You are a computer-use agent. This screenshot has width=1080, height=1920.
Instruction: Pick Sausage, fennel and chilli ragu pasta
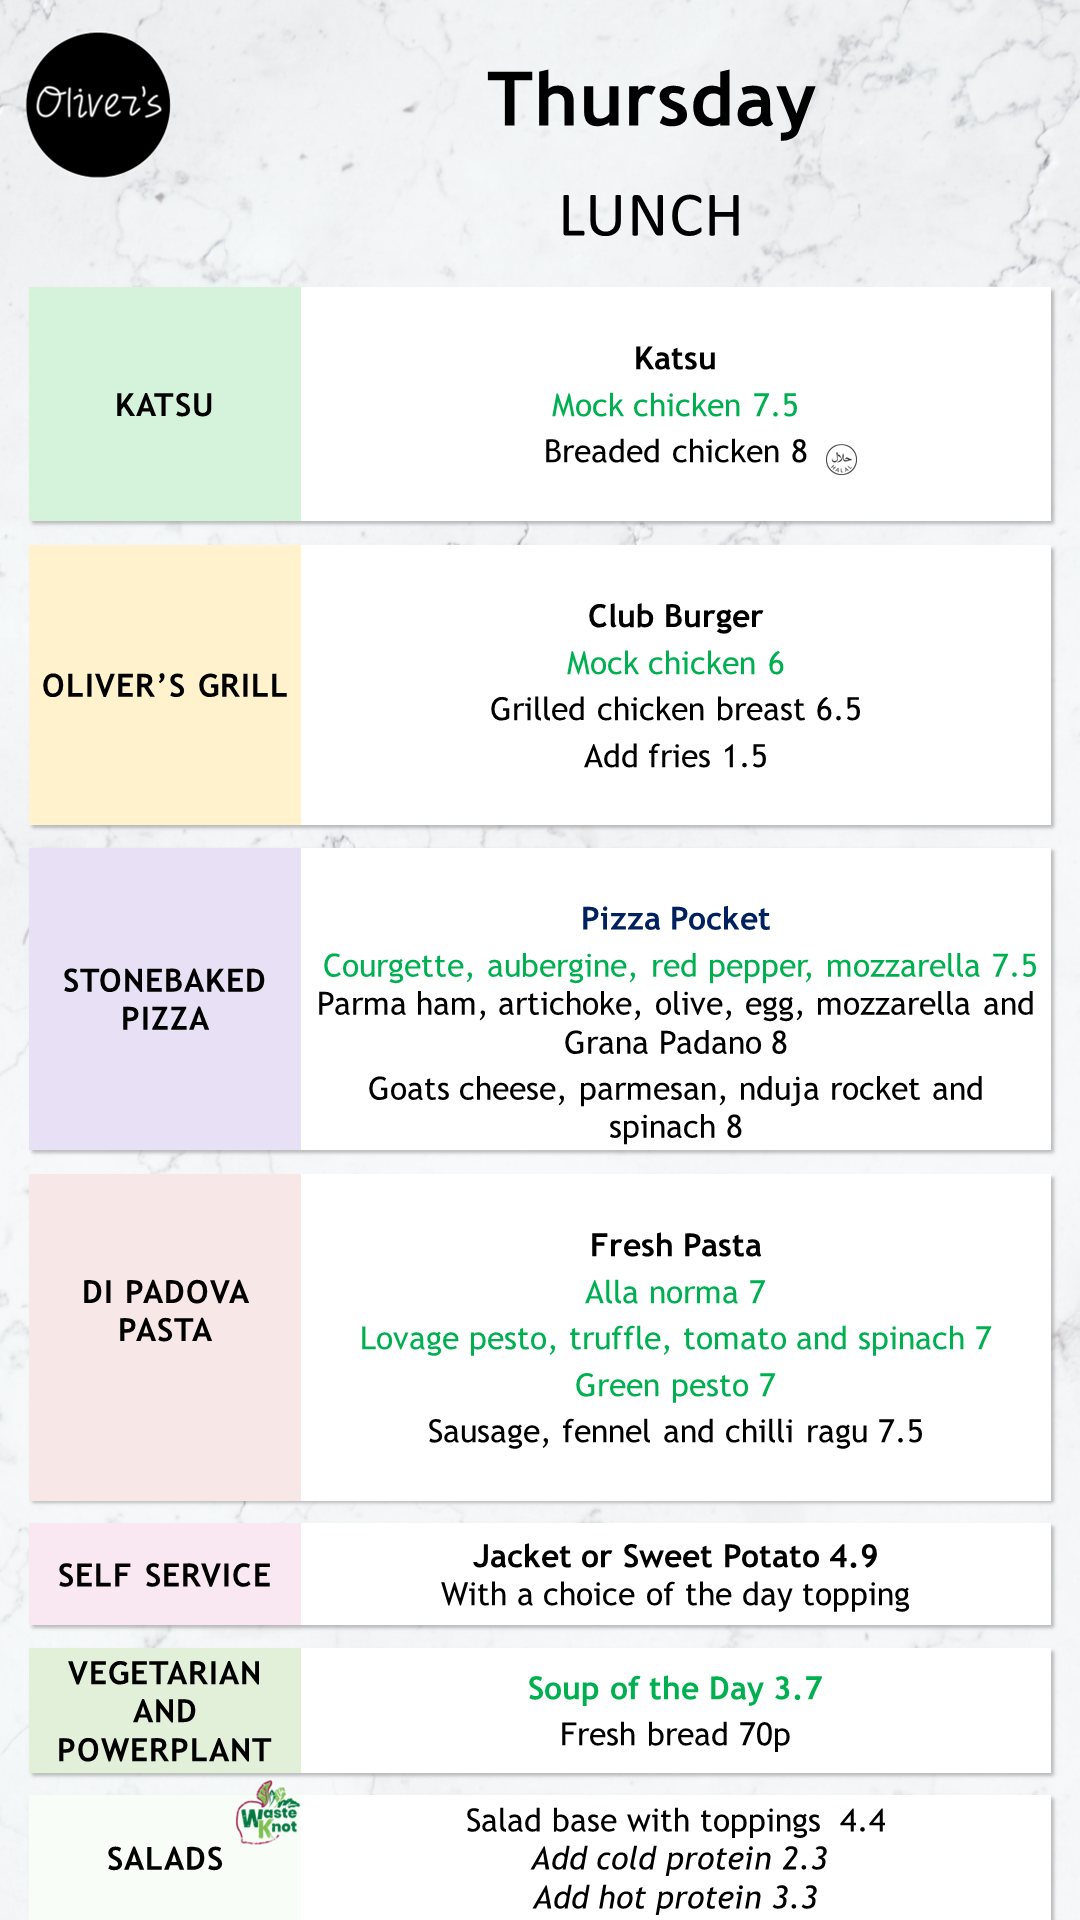coord(675,1432)
